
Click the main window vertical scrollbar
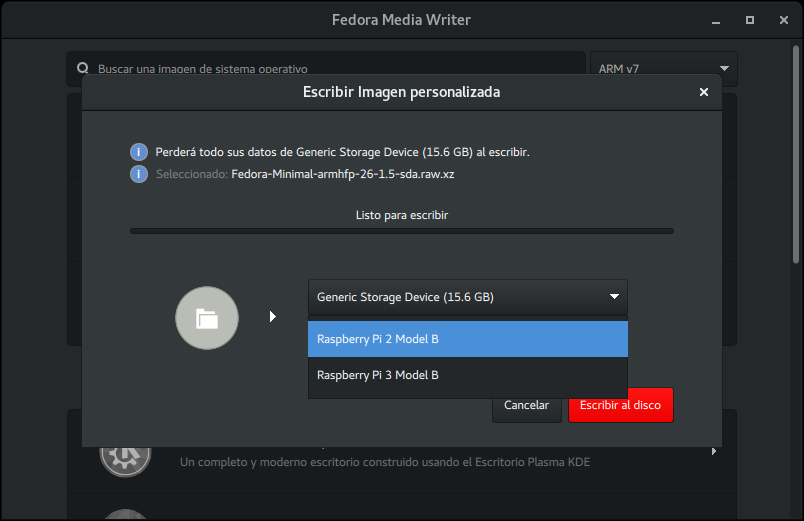pos(796,155)
